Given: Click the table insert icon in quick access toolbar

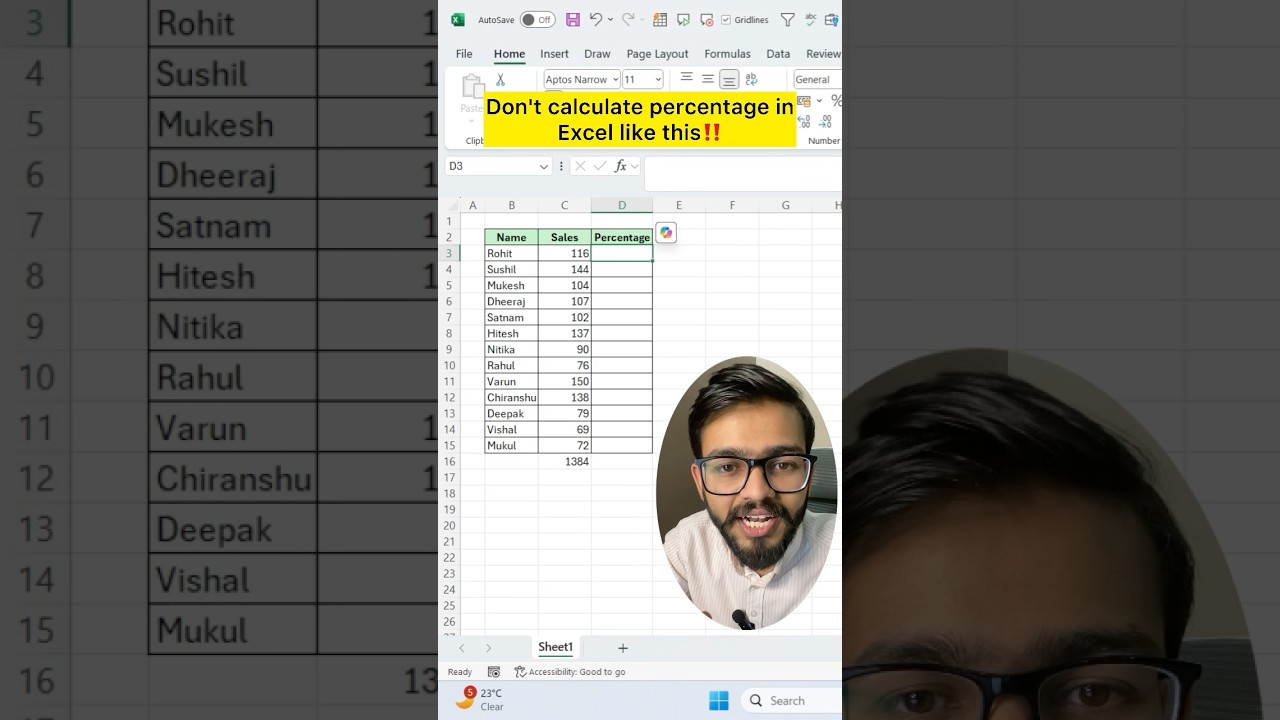Looking at the screenshot, I should (x=660, y=20).
